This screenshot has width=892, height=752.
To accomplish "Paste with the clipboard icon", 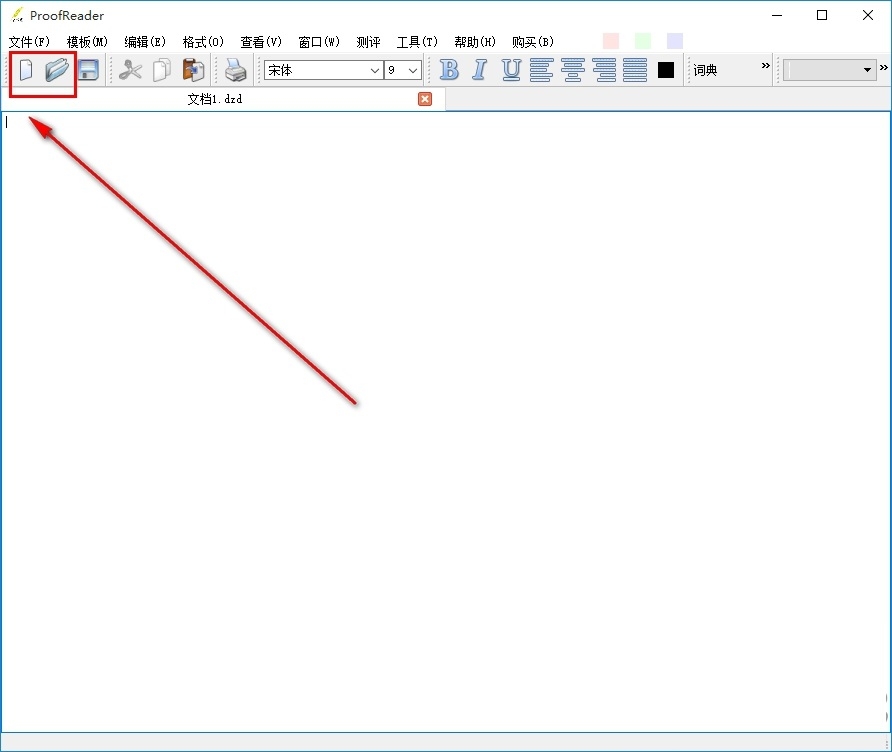I will click(193, 70).
